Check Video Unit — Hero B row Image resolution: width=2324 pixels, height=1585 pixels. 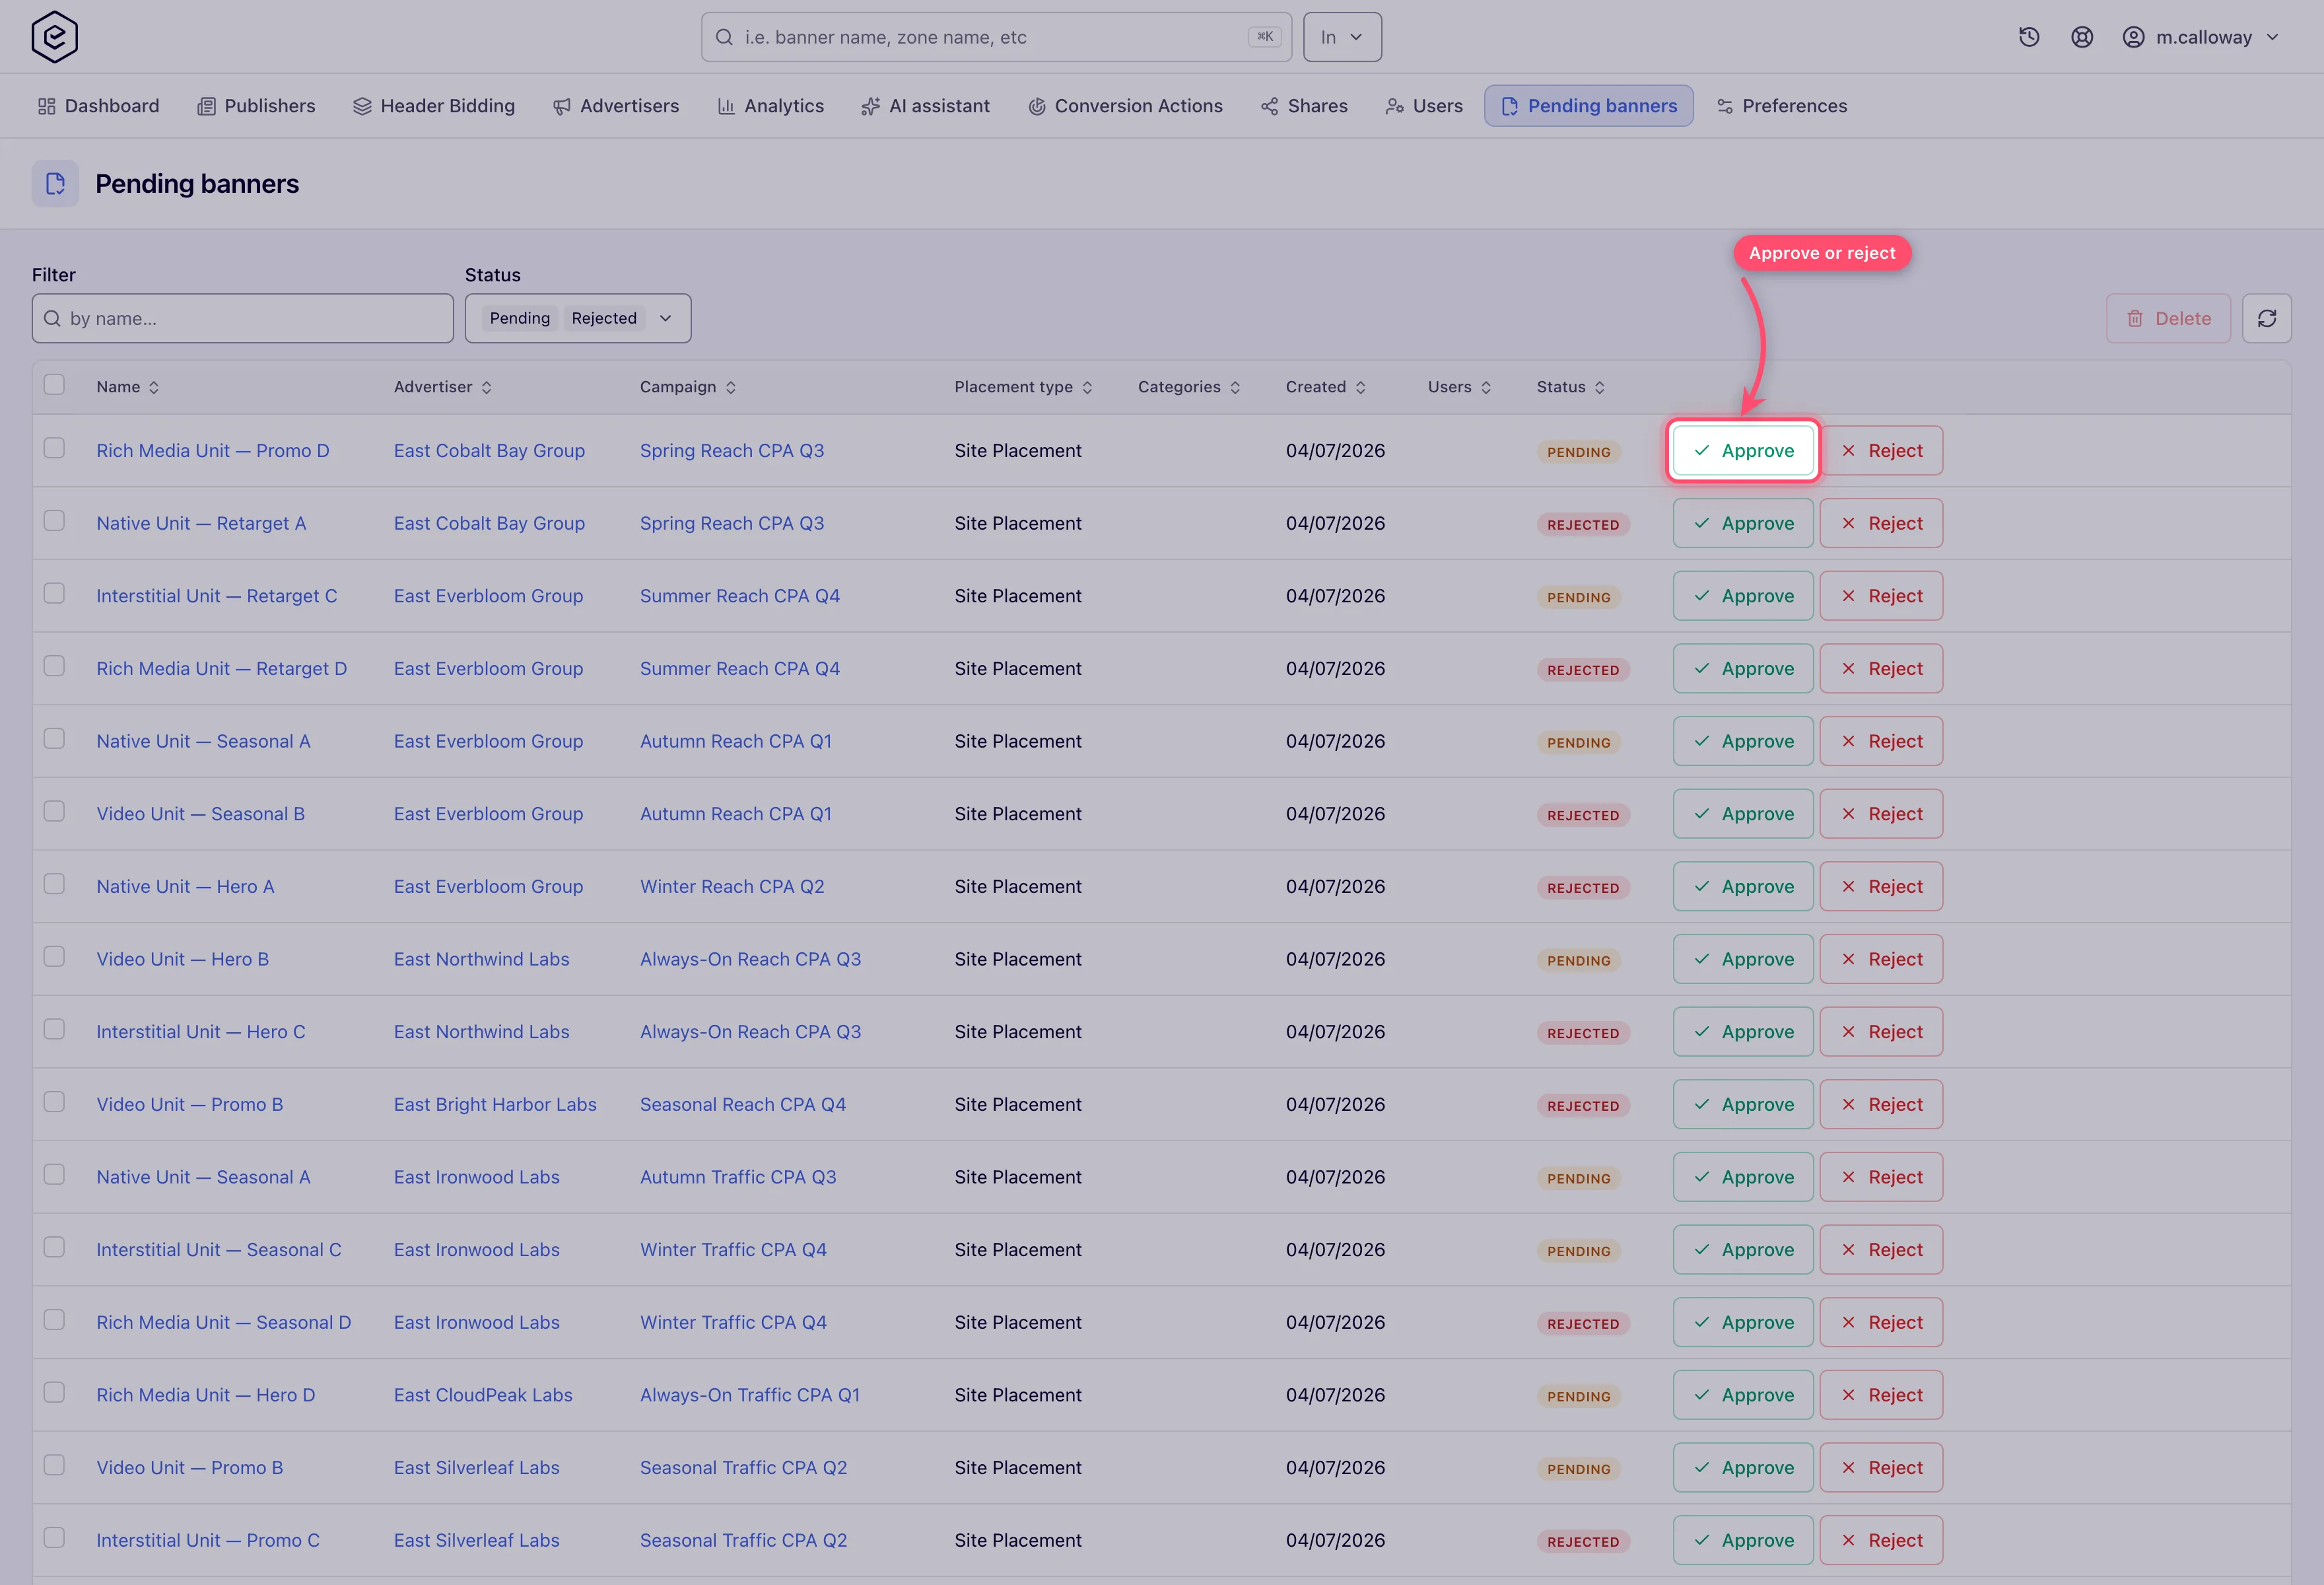tap(54, 956)
